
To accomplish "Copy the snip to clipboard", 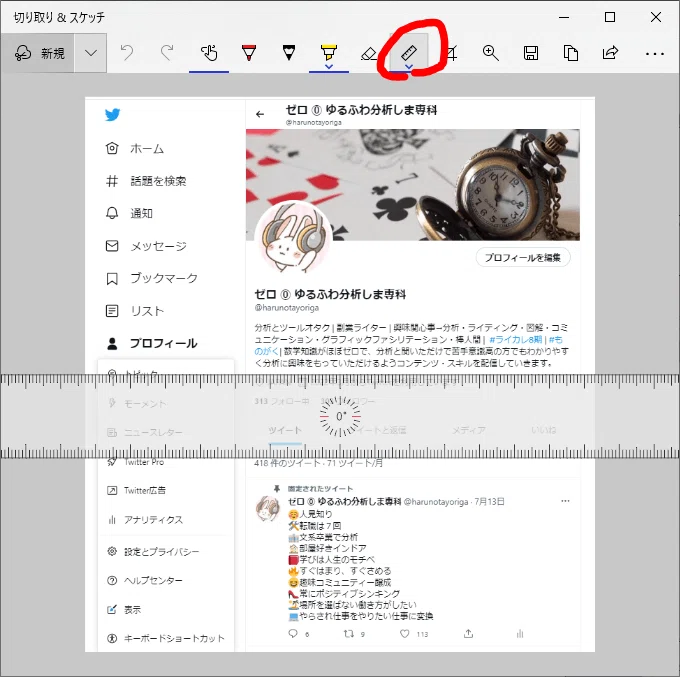I will (571, 53).
